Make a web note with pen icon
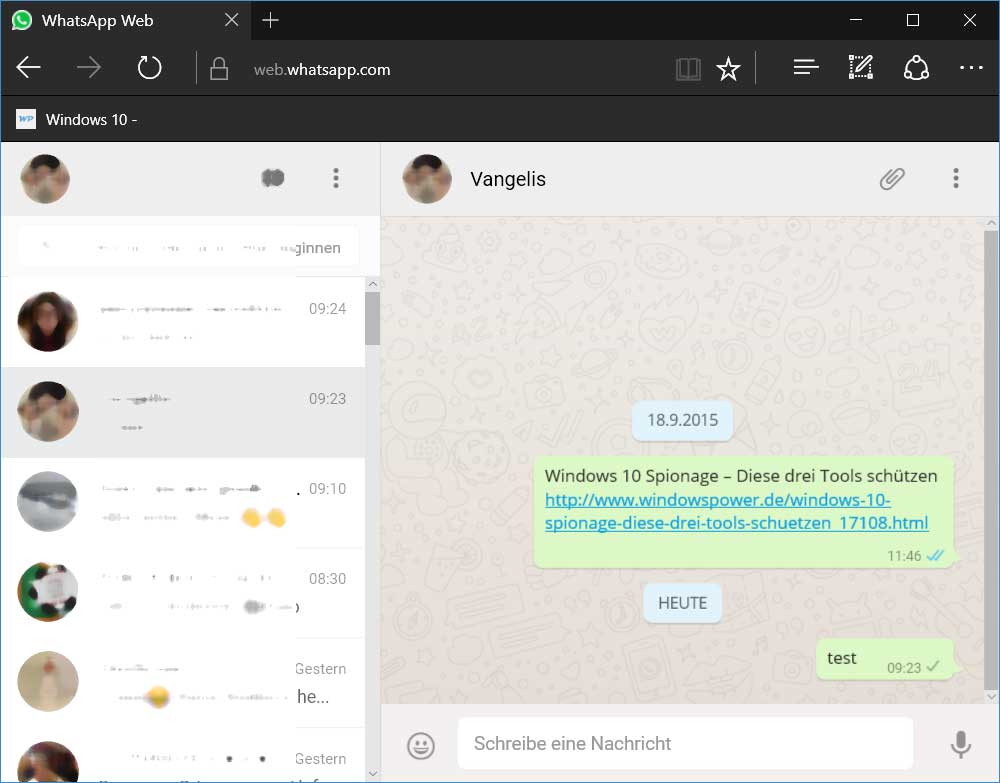 click(860, 67)
